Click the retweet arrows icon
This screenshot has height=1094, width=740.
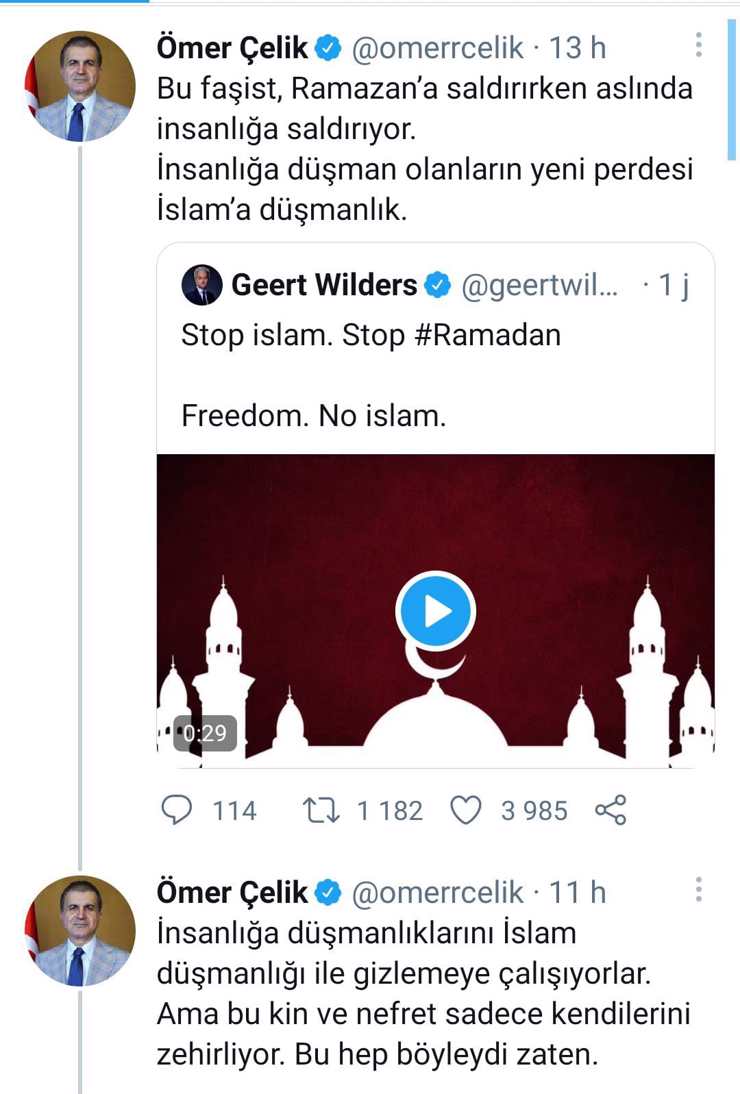[x=320, y=810]
